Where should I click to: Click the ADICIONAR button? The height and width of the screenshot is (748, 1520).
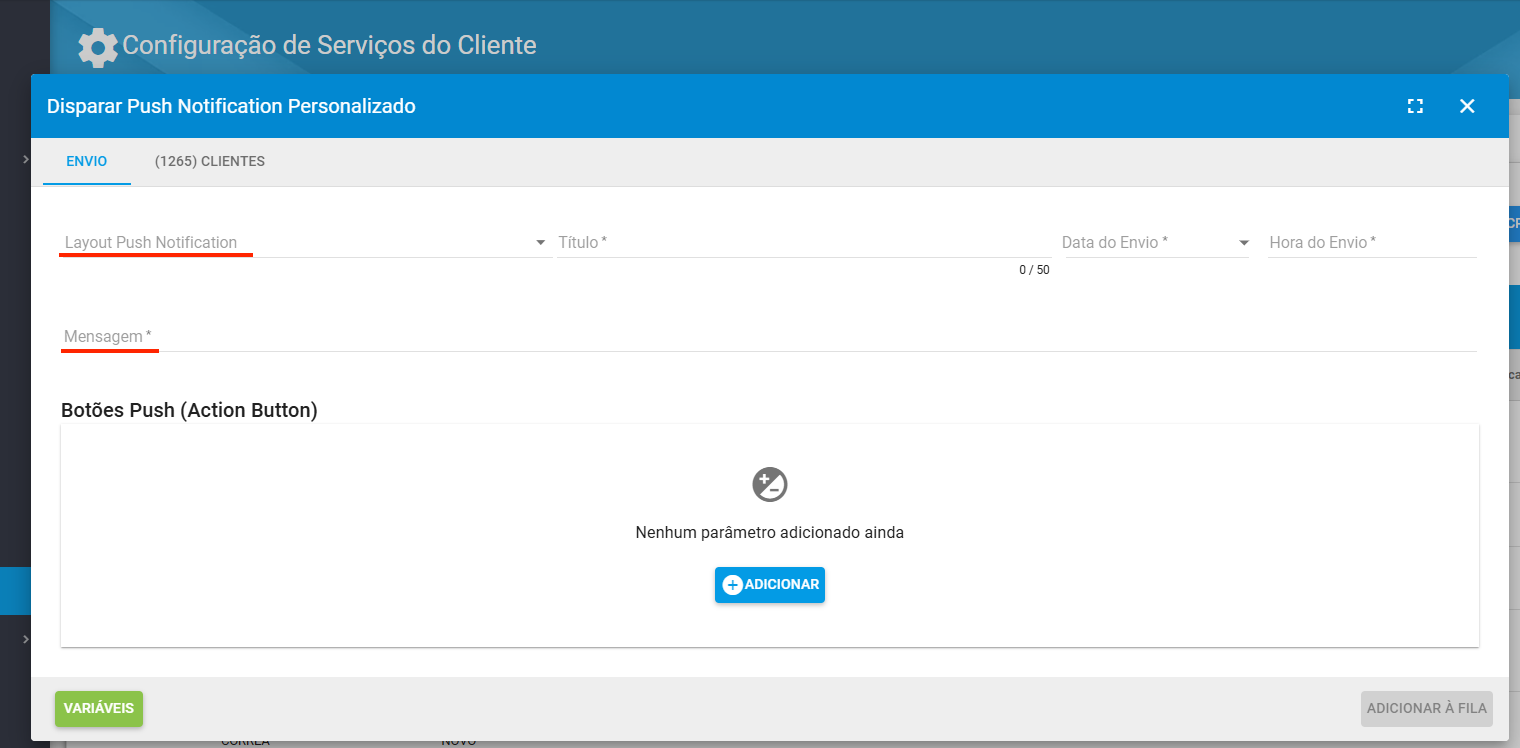tap(770, 585)
